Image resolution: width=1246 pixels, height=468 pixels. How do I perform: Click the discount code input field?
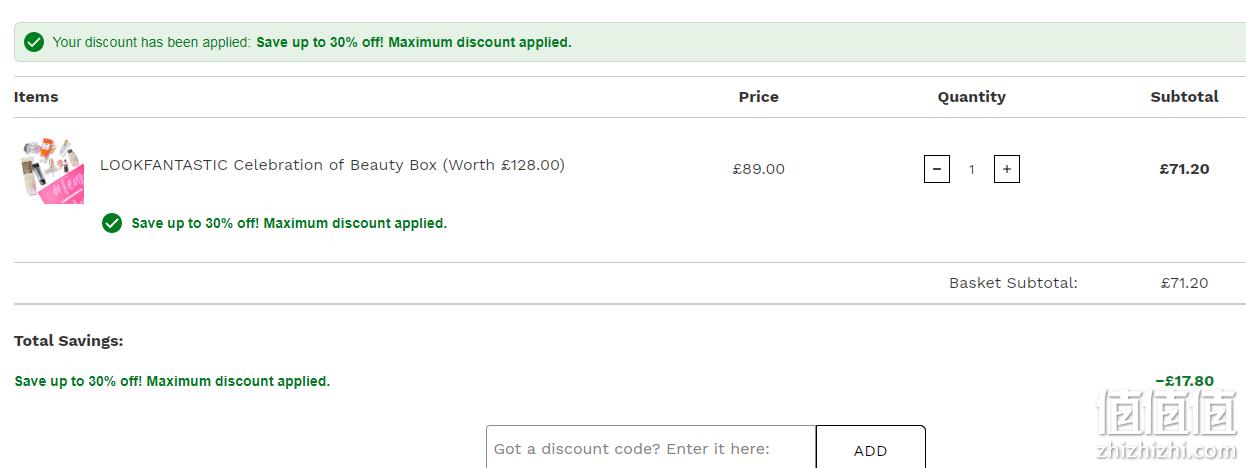(651, 449)
